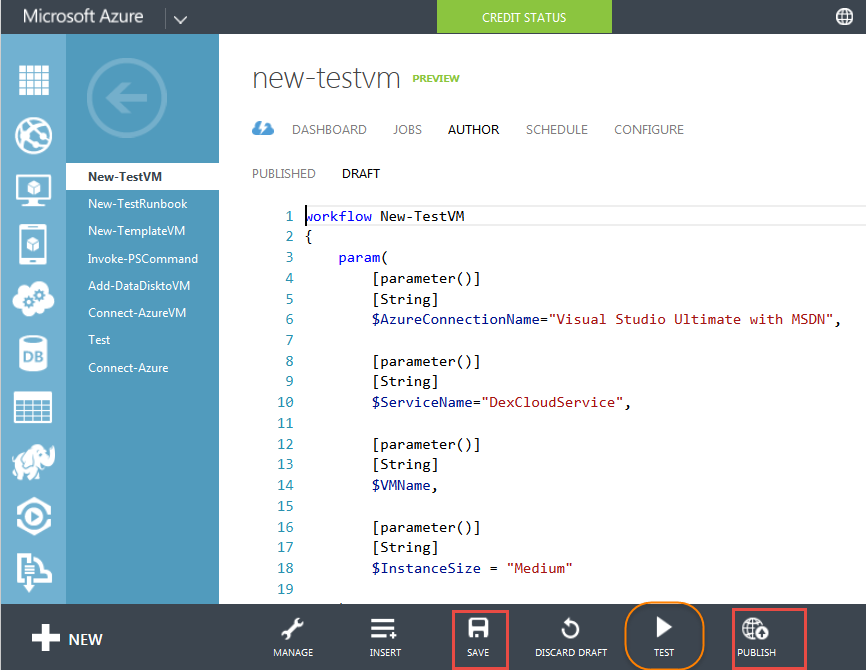Click Discard Draft
The width and height of the screenshot is (866, 670).
(571, 637)
